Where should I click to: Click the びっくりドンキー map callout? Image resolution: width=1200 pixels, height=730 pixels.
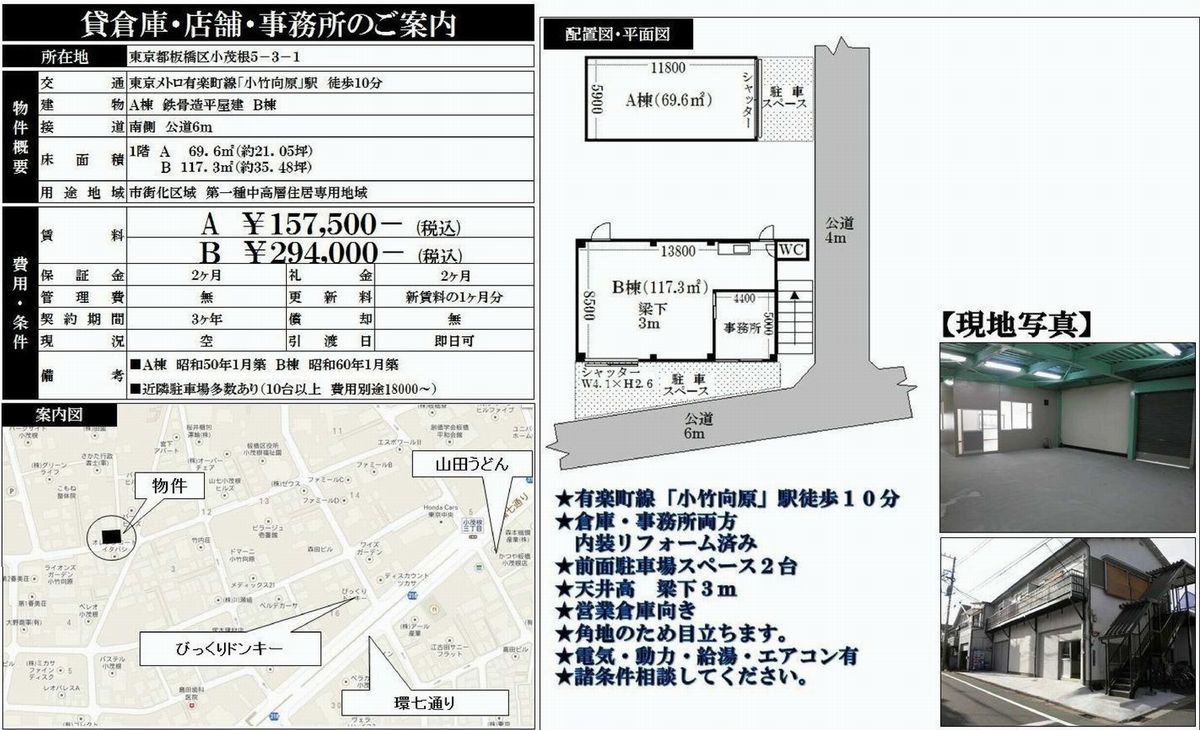(x=229, y=649)
